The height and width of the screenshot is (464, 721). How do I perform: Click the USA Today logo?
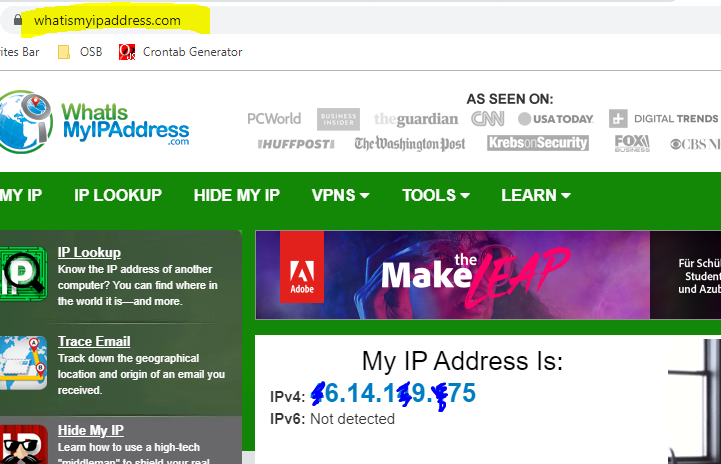[x=555, y=119]
